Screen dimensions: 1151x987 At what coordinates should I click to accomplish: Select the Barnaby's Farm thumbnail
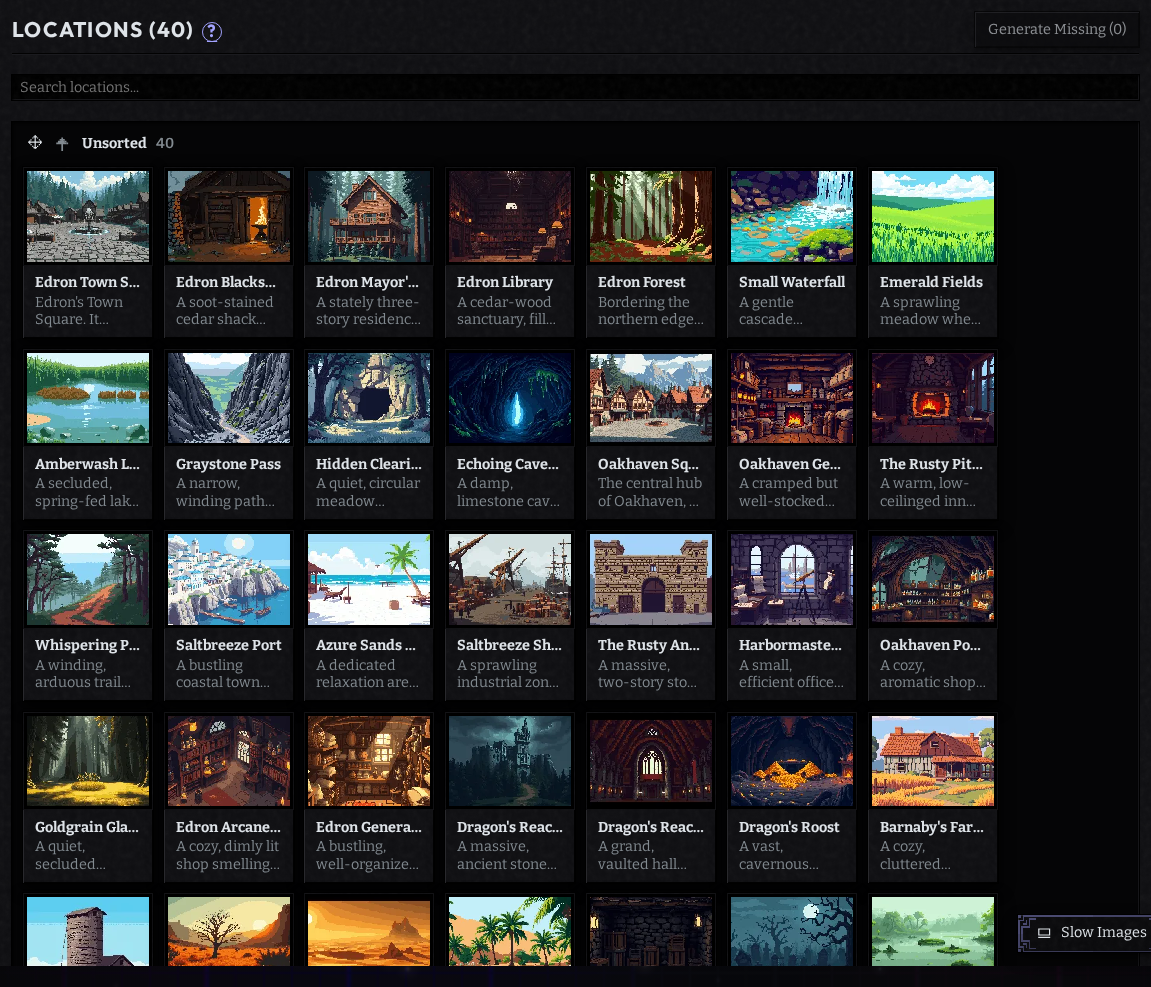coord(933,761)
